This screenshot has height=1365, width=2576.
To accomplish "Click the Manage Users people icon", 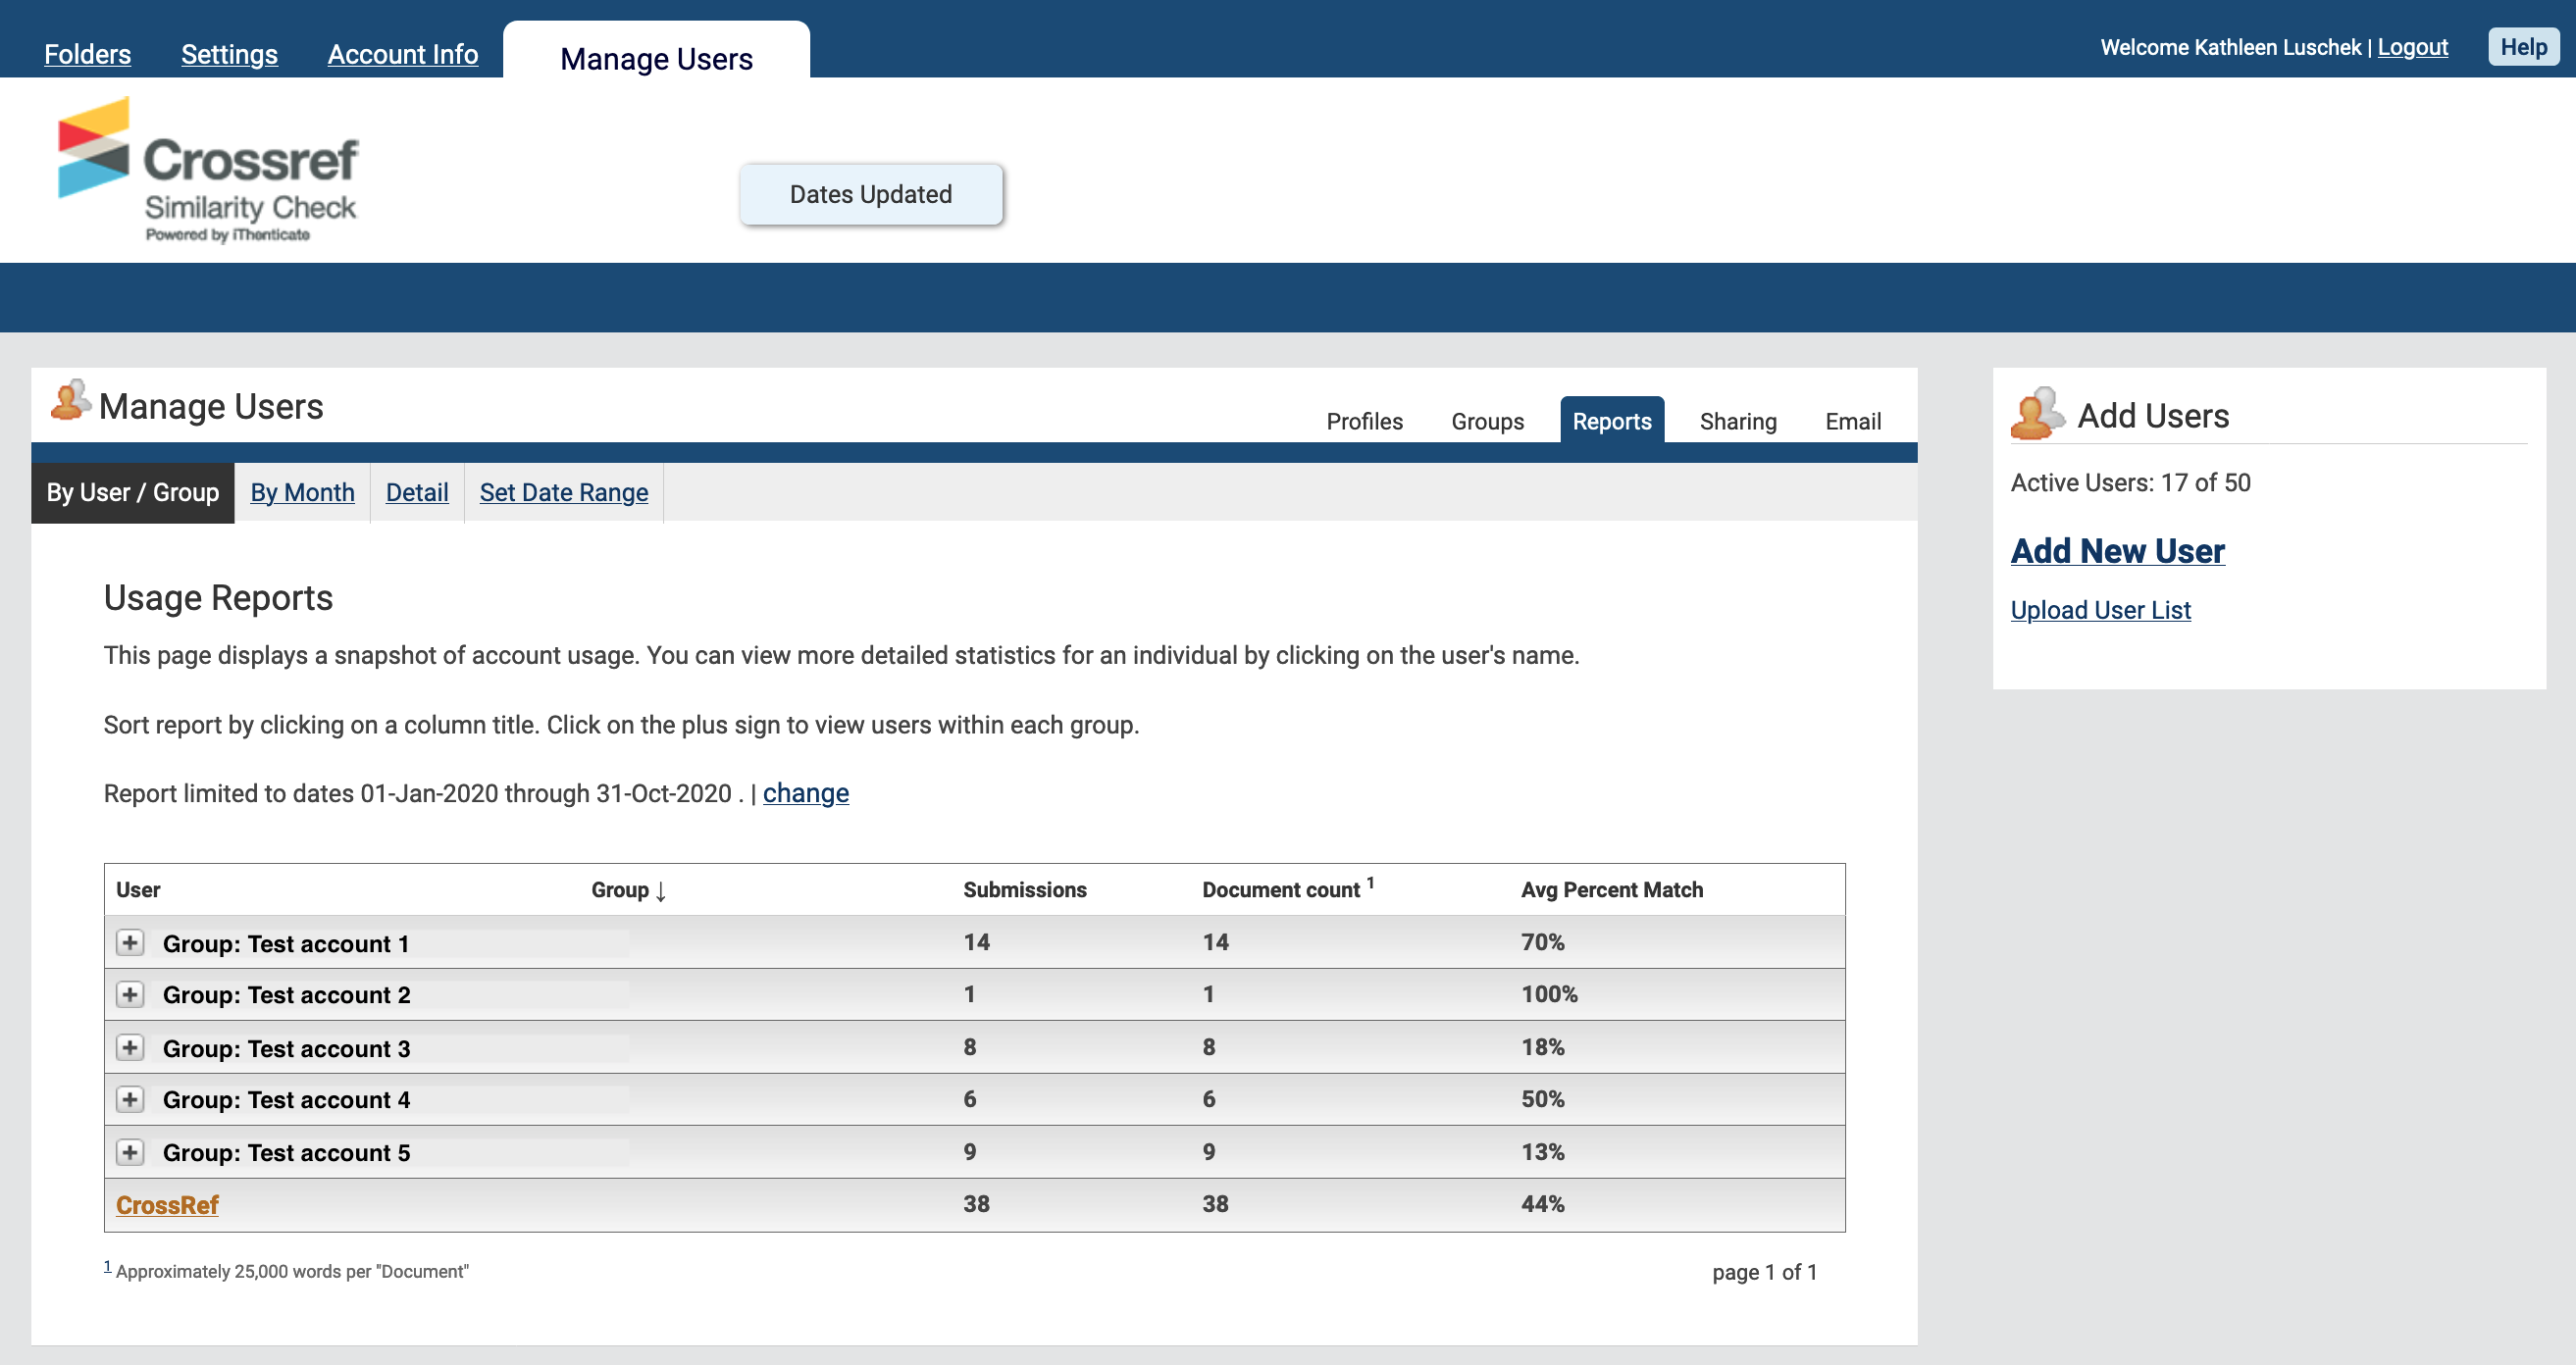I will [x=69, y=401].
